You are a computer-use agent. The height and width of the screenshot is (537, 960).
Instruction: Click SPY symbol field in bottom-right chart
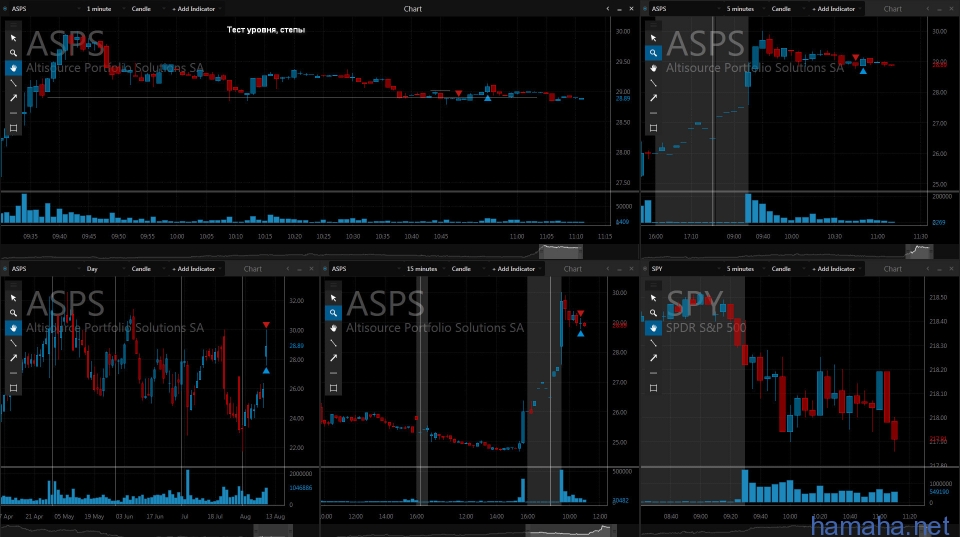point(684,269)
